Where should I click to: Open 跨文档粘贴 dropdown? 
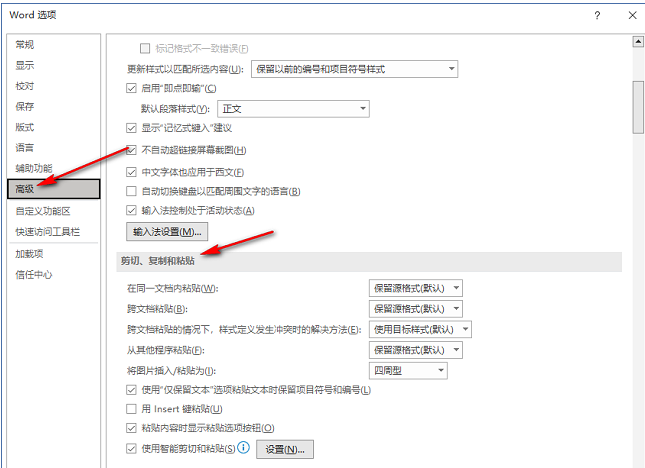(x=416, y=309)
